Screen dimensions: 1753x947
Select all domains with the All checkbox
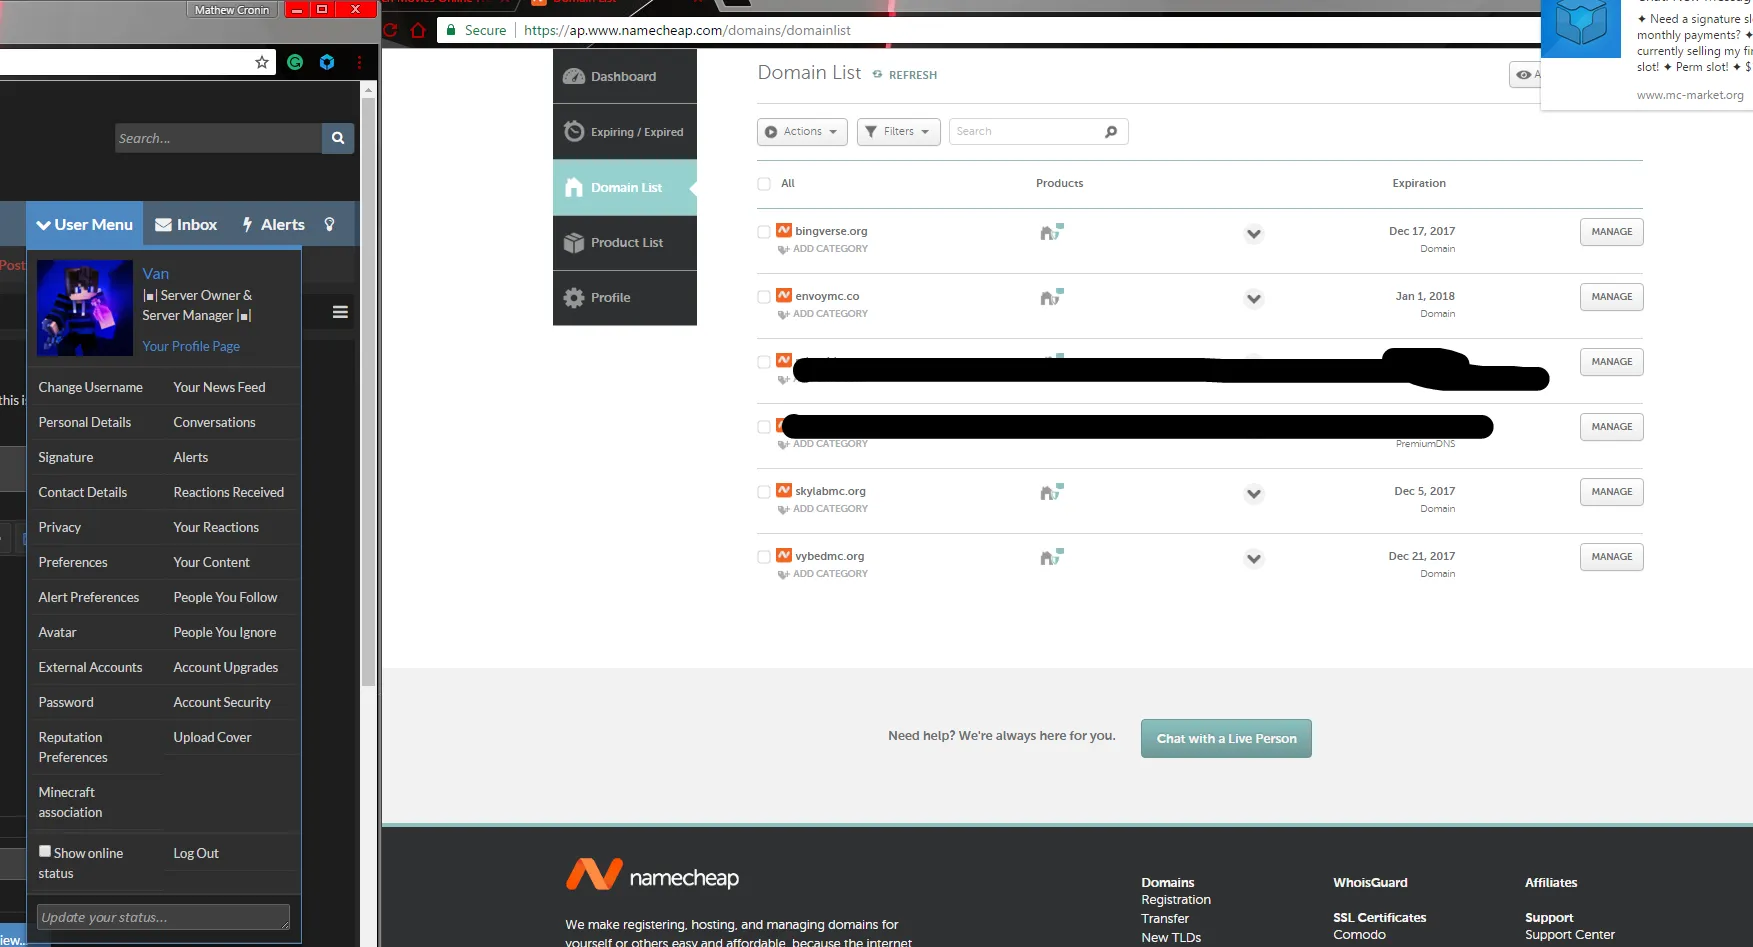(x=764, y=184)
